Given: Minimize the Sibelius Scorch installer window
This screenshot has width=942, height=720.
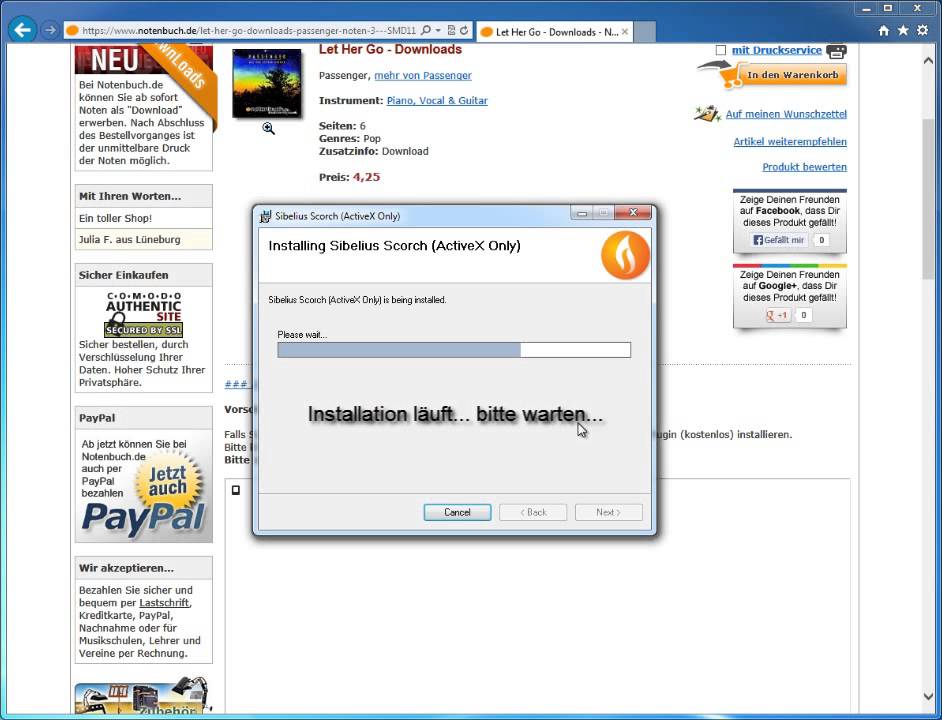Looking at the screenshot, I should point(581,213).
